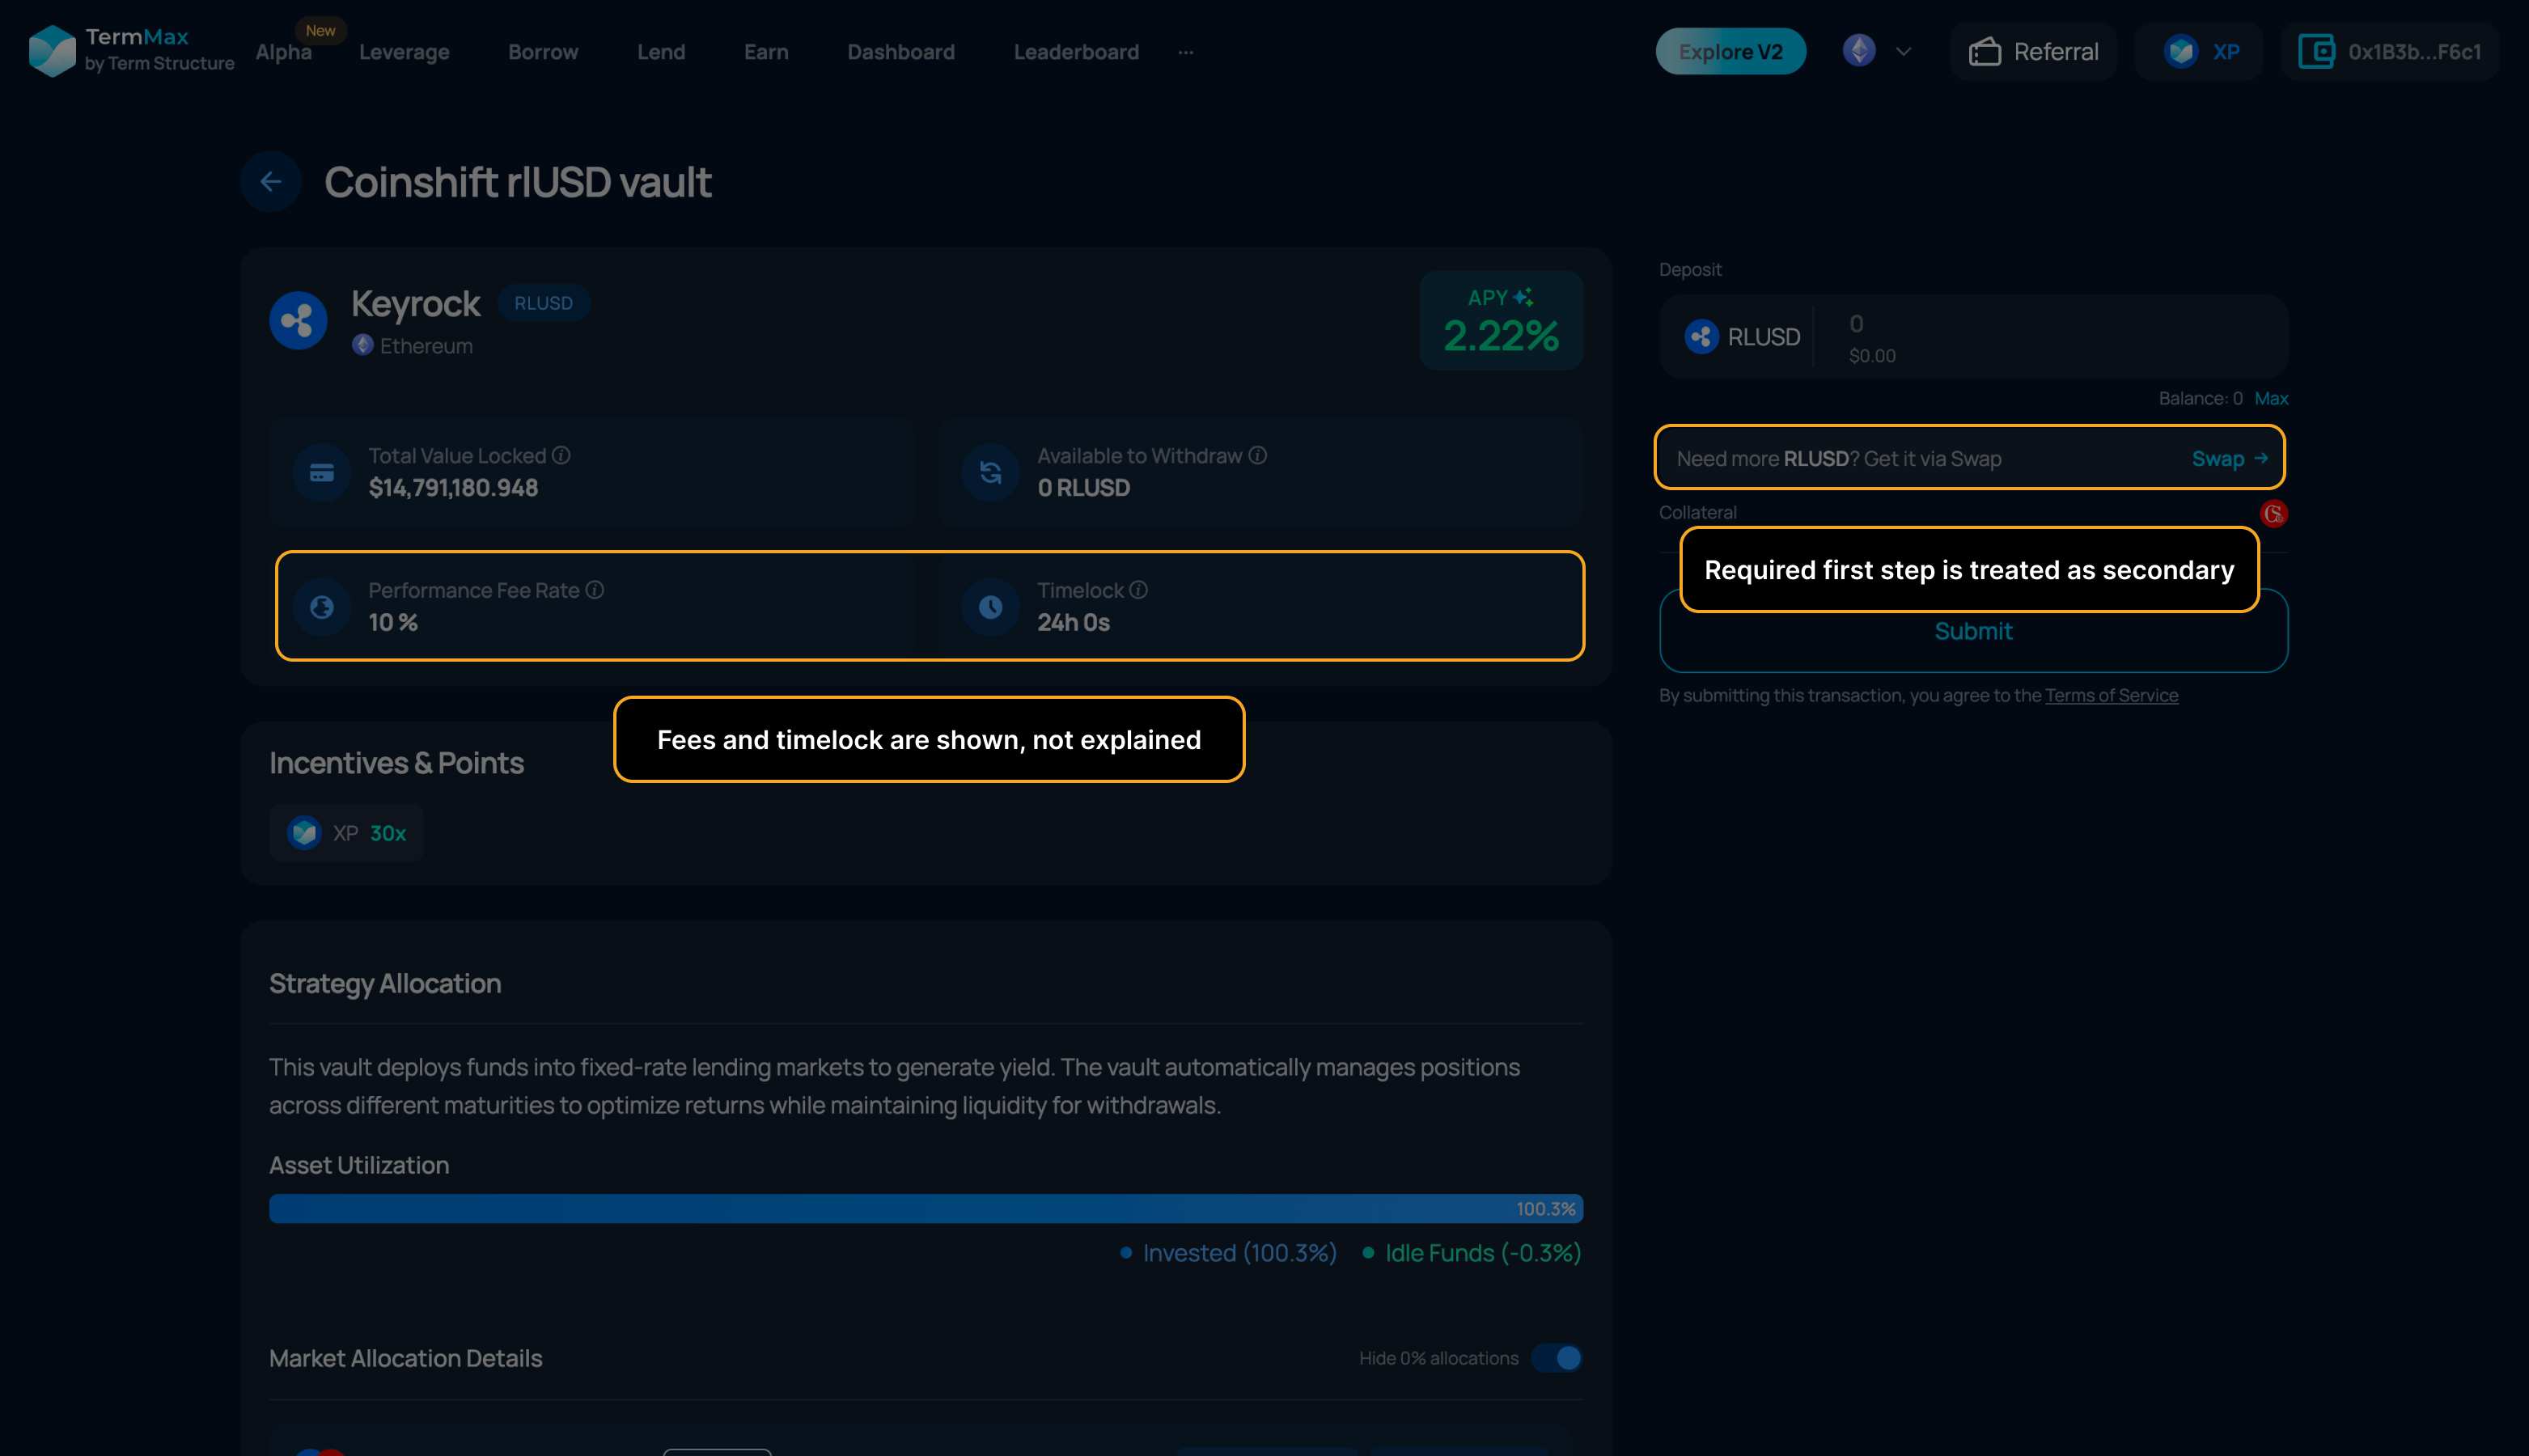Click the TermMax logo icon
This screenshot has height=1456, width=2529.
[x=52, y=50]
